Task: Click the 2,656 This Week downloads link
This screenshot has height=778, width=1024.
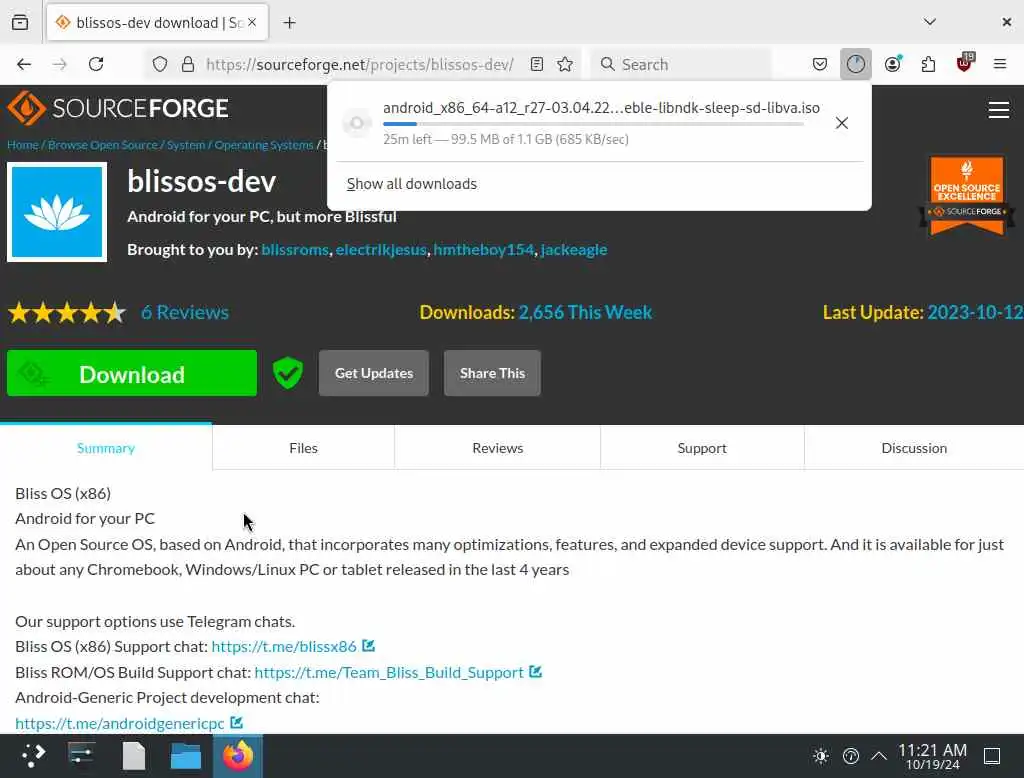Action: click(584, 312)
